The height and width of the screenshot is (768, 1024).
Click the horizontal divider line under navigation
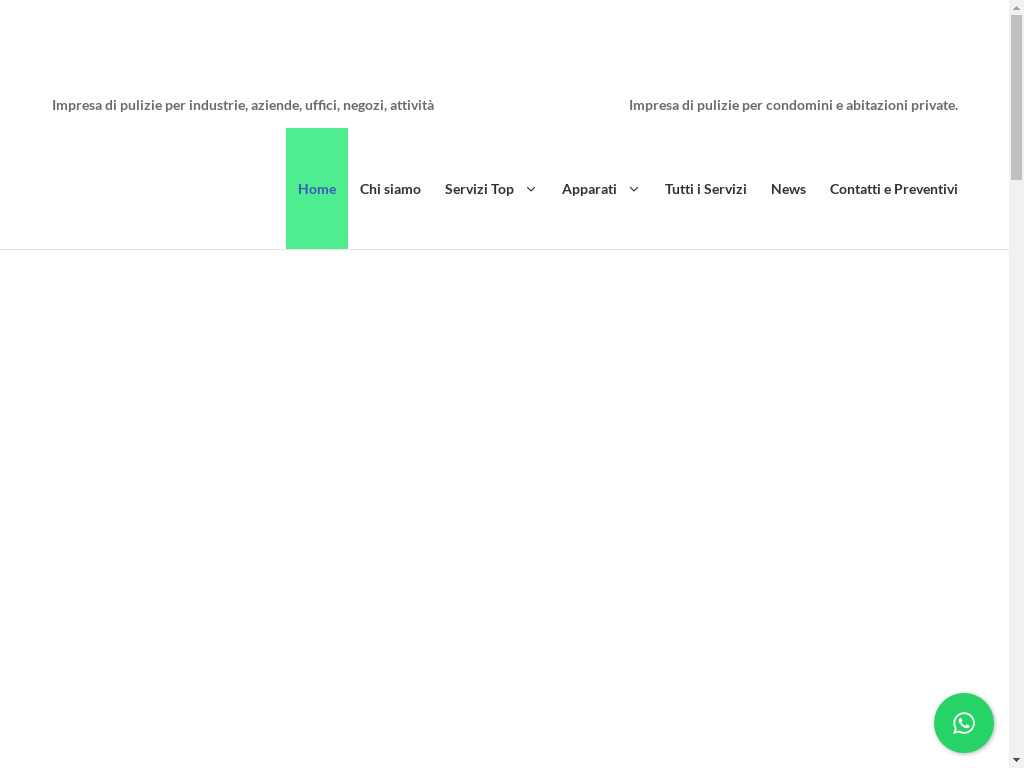pyautogui.click(x=500, y=249)
